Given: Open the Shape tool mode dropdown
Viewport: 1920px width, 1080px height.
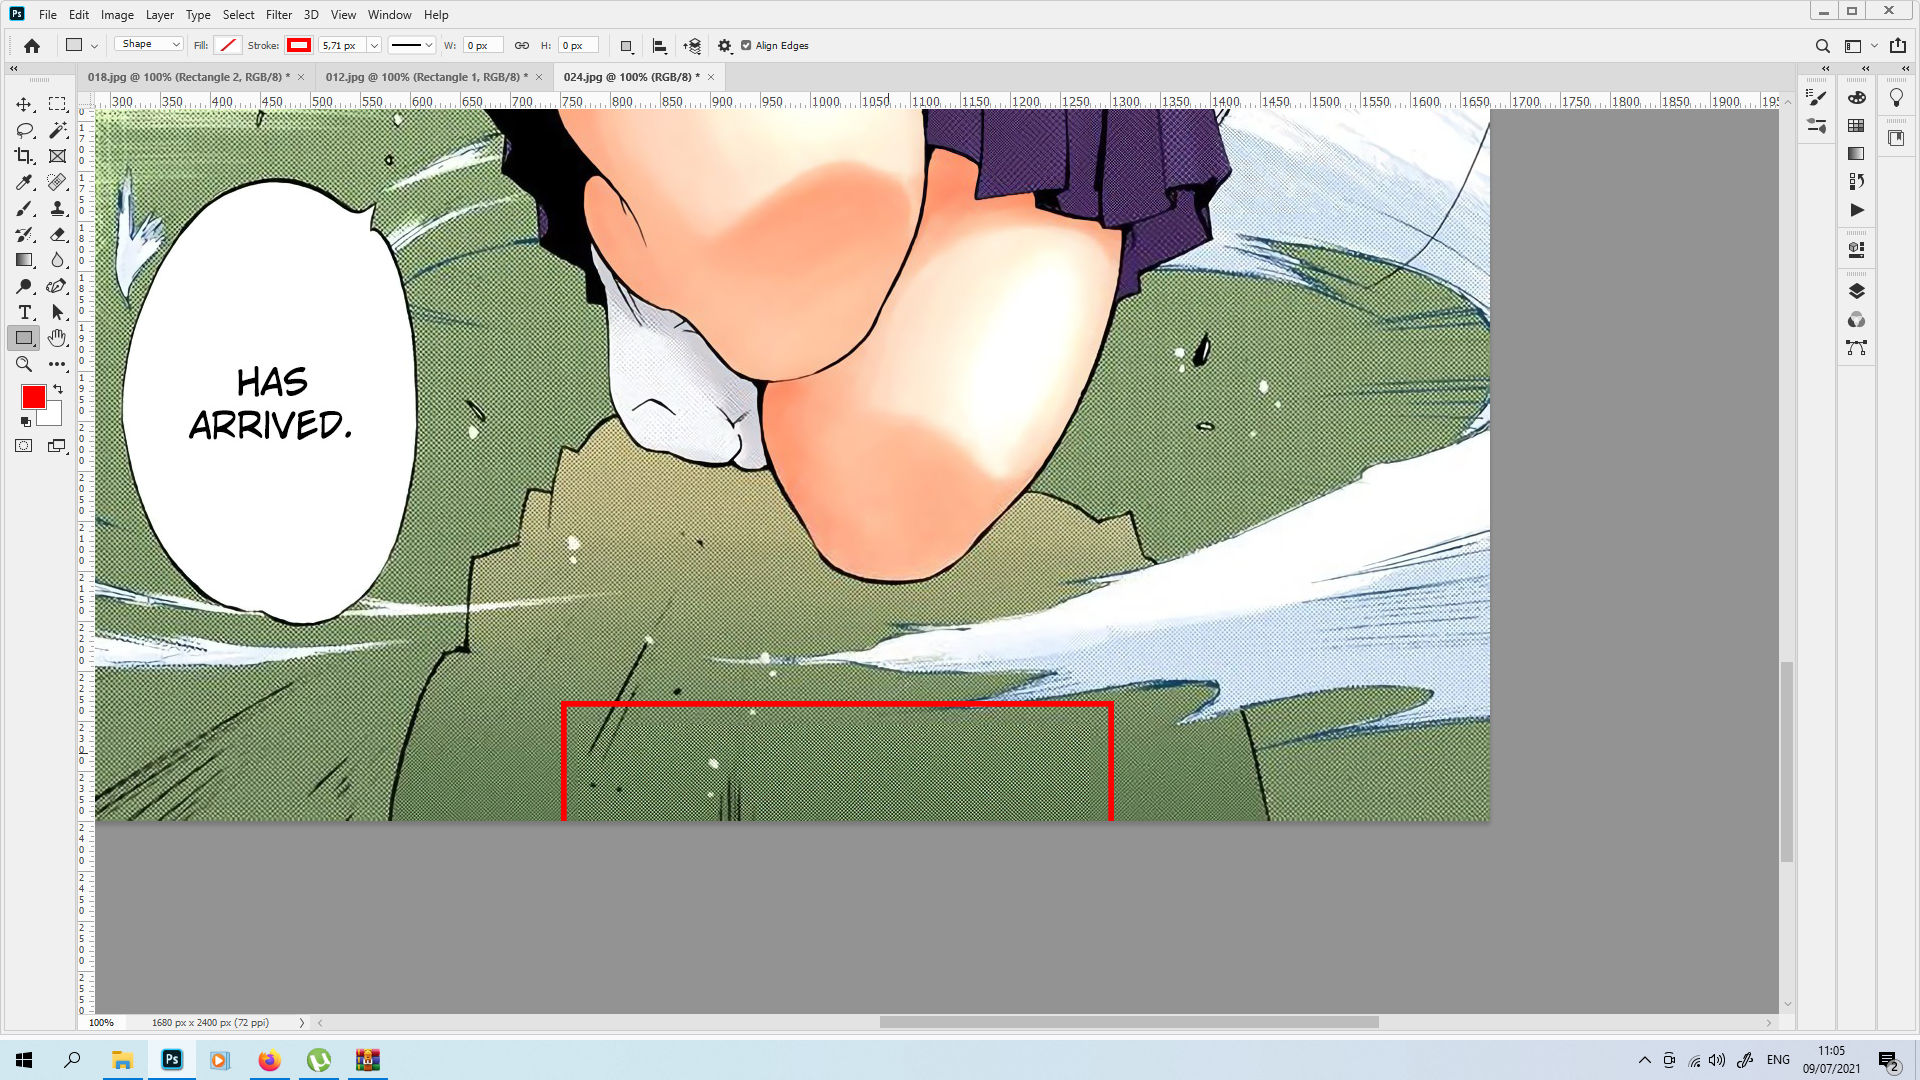Looking at the screenshot, I should tap(149, 45).
